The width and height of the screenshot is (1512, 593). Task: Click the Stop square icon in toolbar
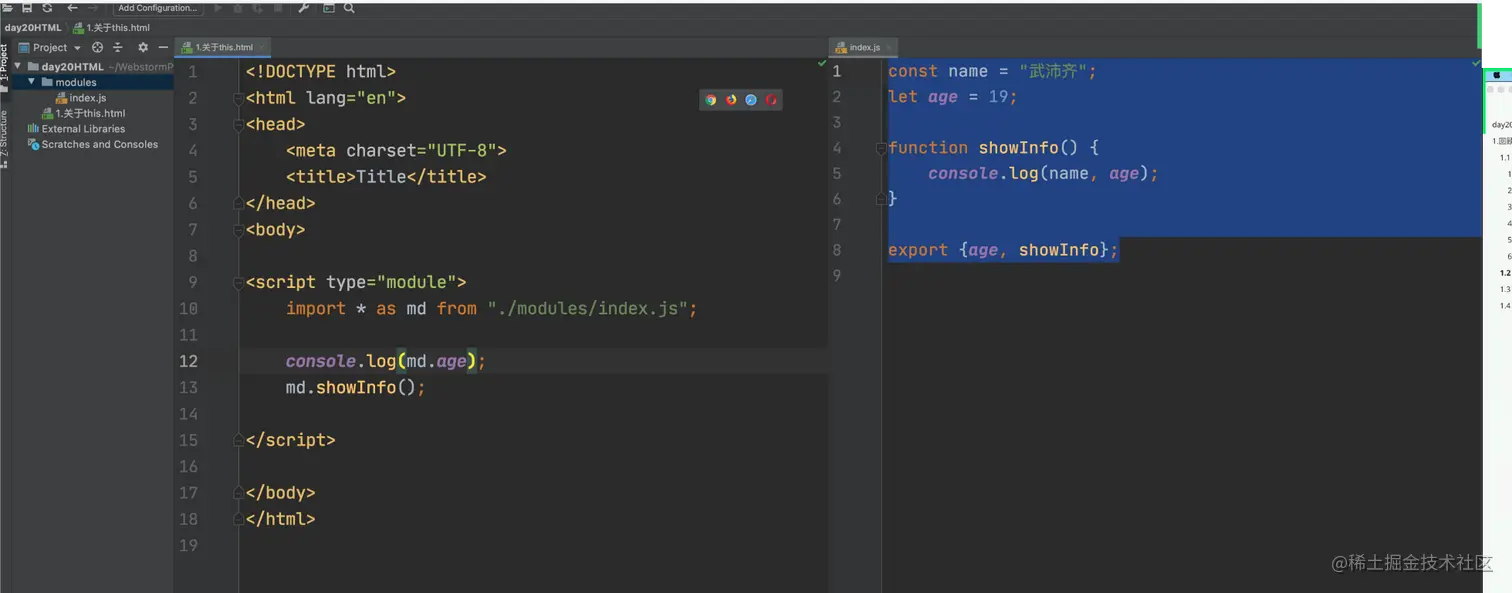[277, 8]
